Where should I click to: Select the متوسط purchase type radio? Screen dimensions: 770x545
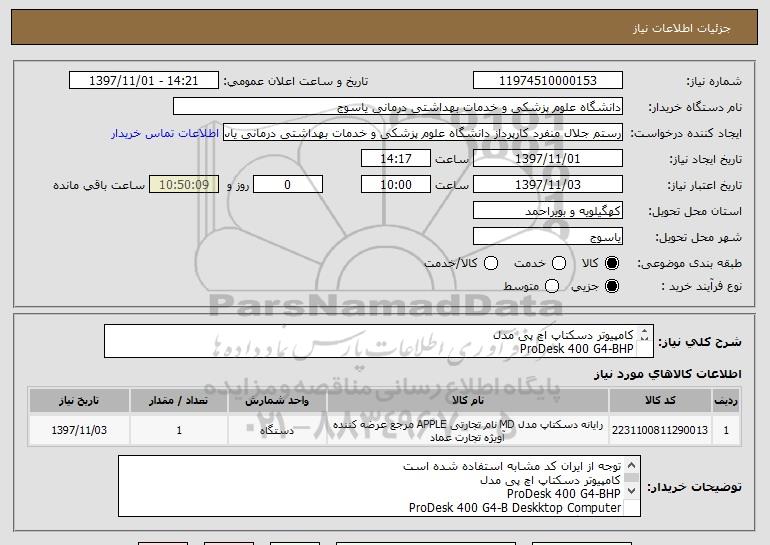pyautogui.click(x=552, y=286)
